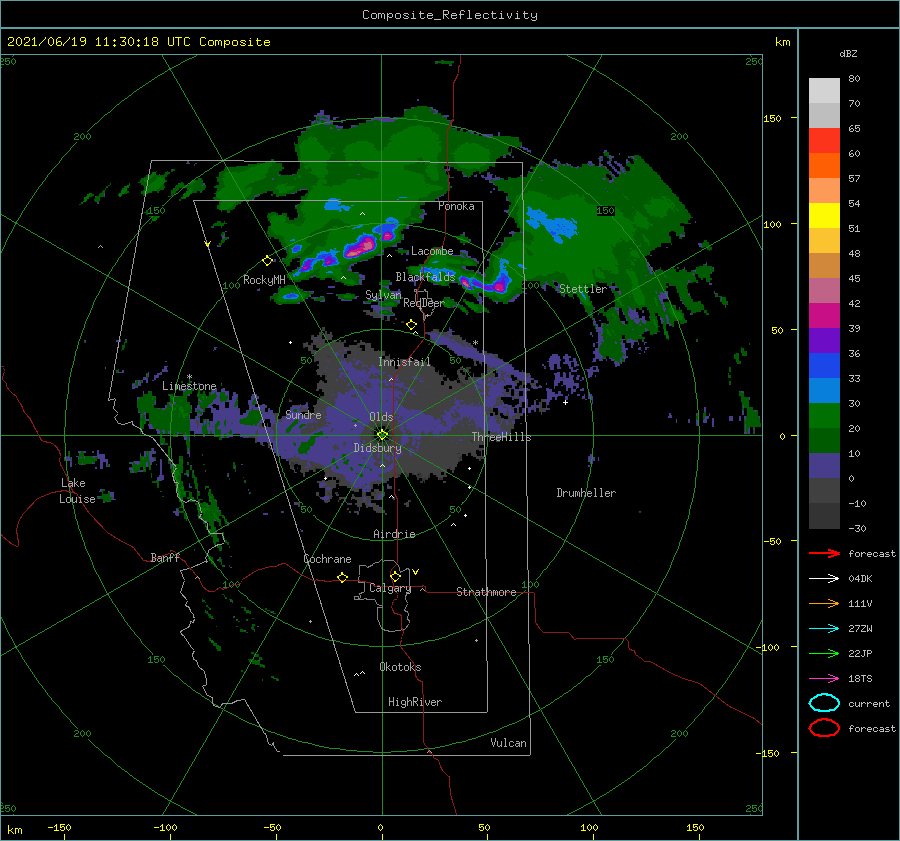This screenshot has width=900, height=841.
Task: Click the Composite_Reflectivity title
Action: pyautogui.click(x=450, y=15)
